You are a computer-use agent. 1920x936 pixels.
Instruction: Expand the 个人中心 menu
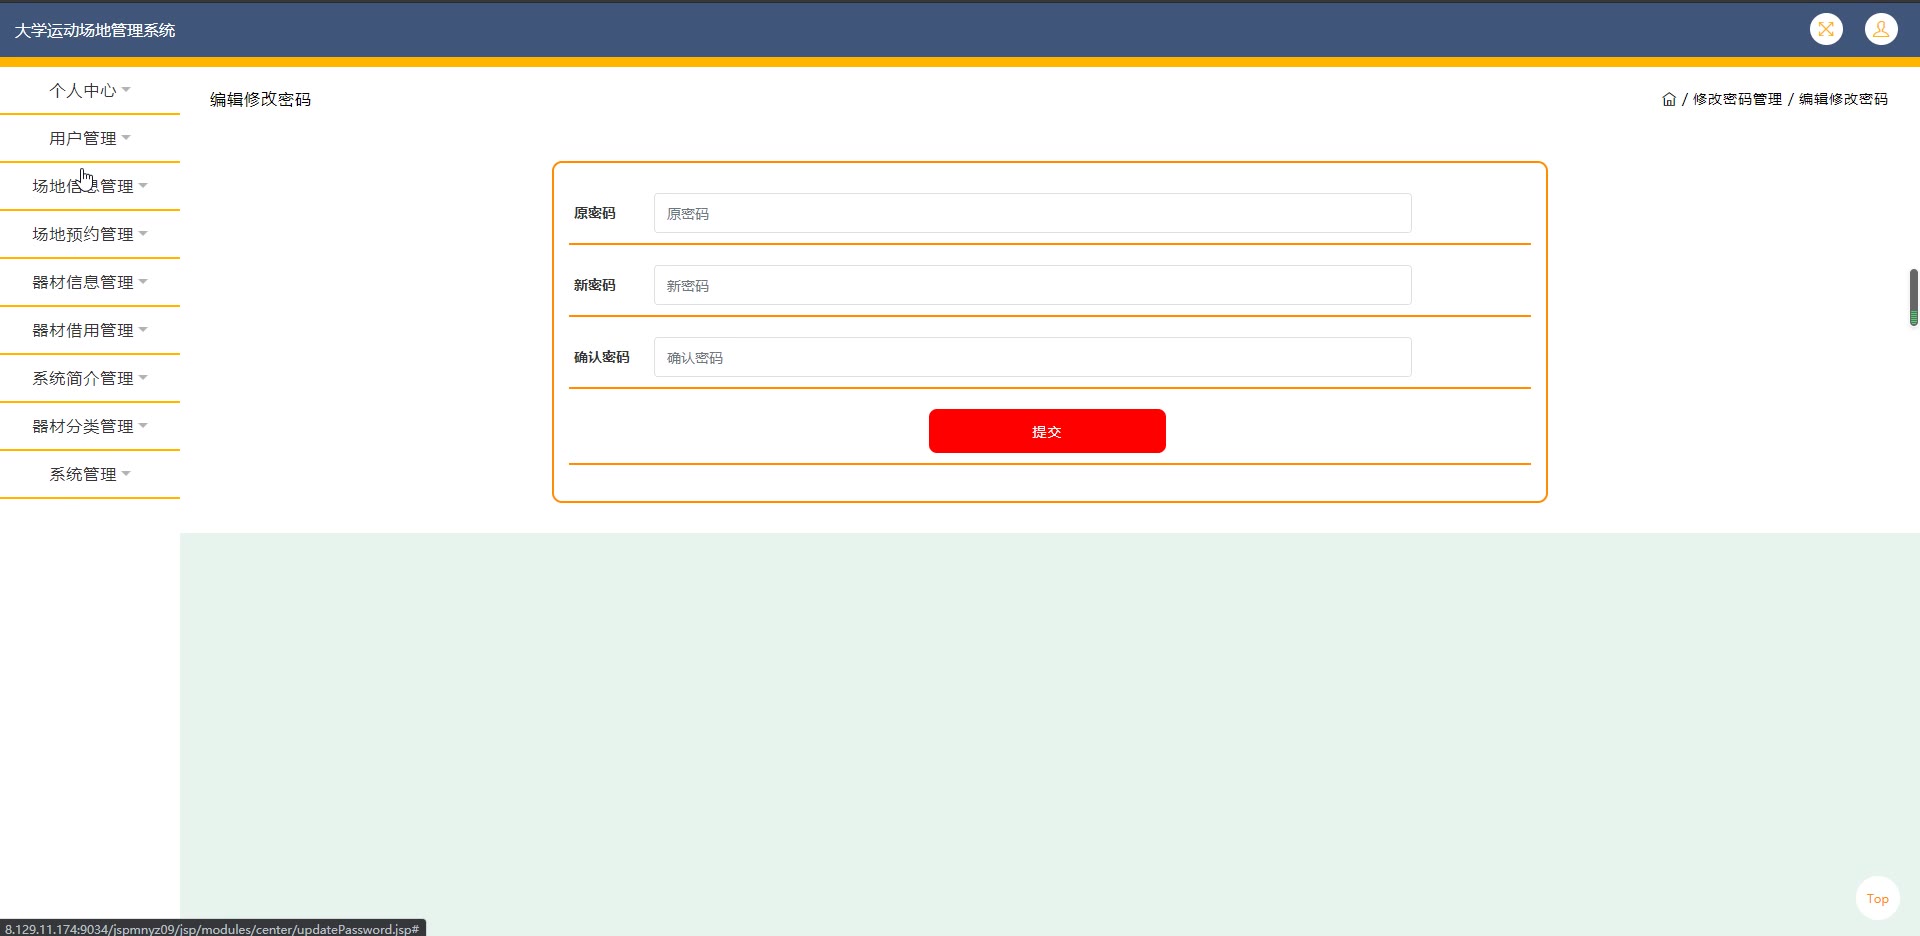tap(90, 90)
